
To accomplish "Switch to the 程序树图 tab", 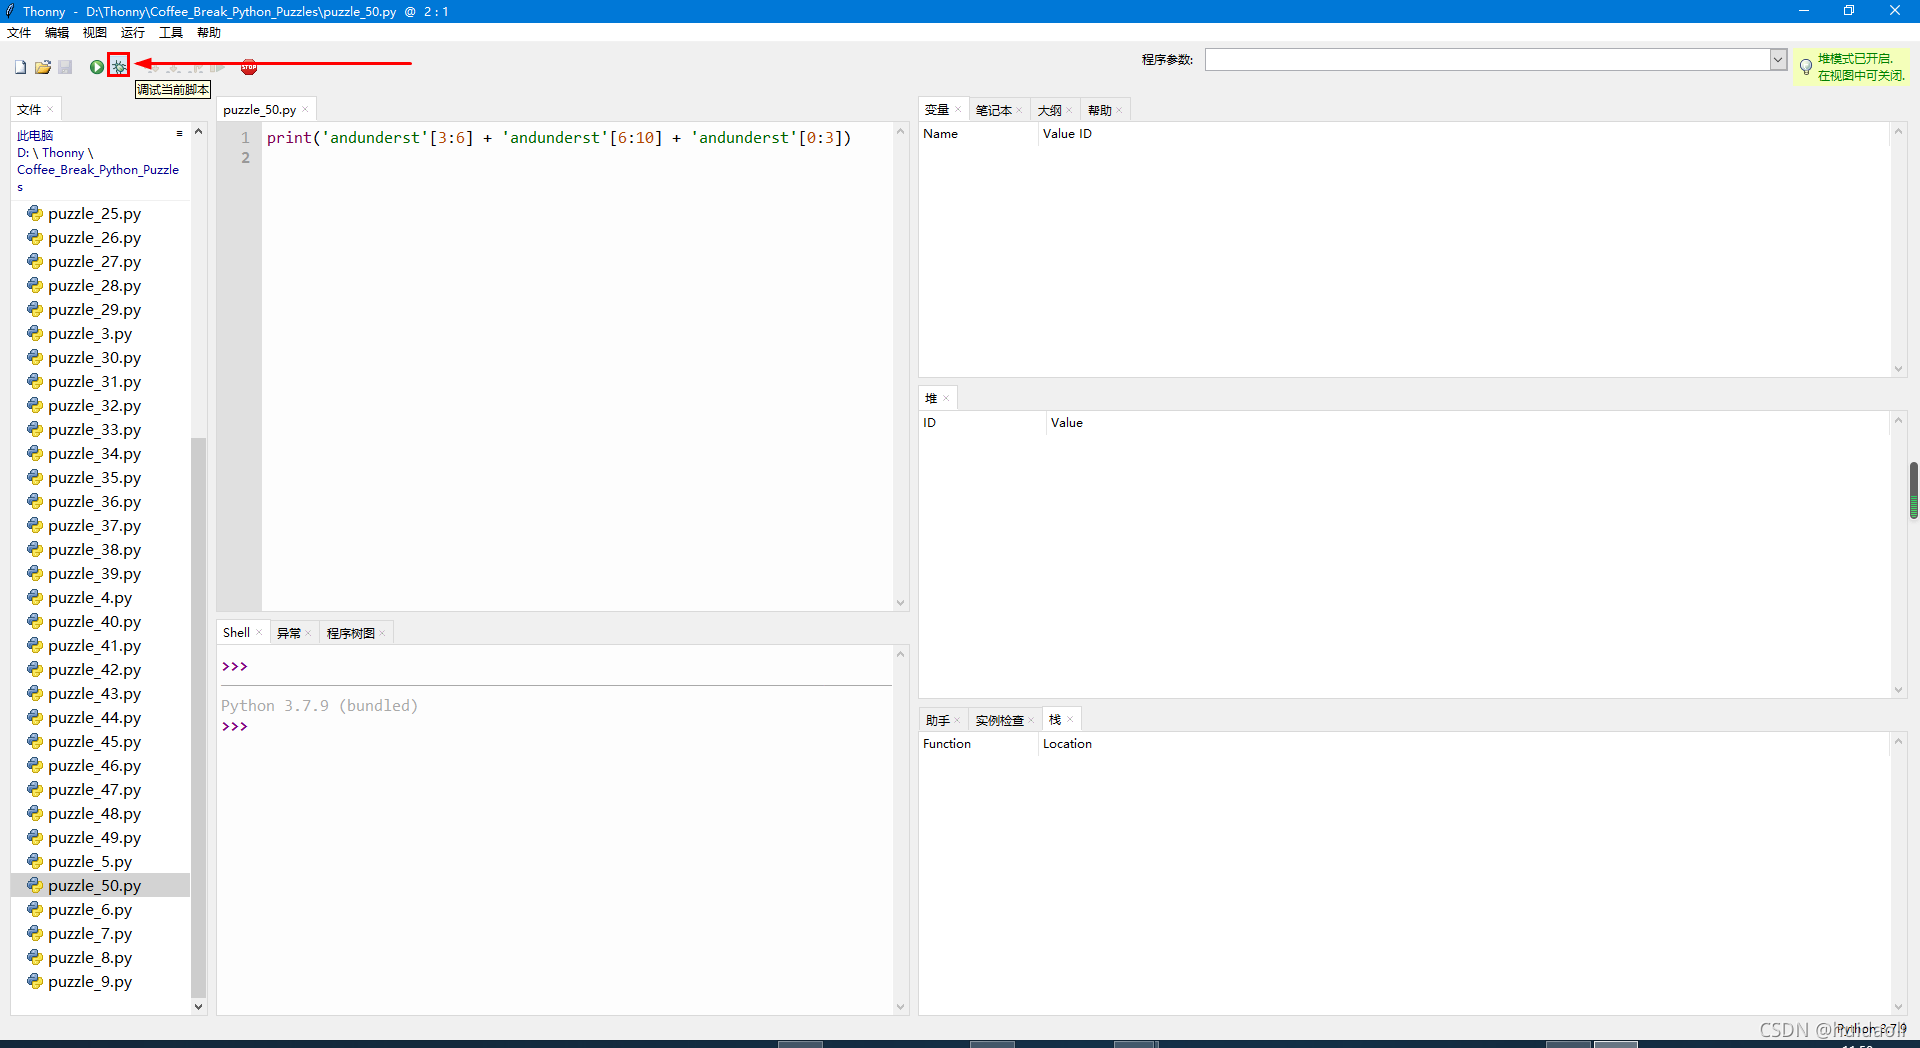I will 350,633.
